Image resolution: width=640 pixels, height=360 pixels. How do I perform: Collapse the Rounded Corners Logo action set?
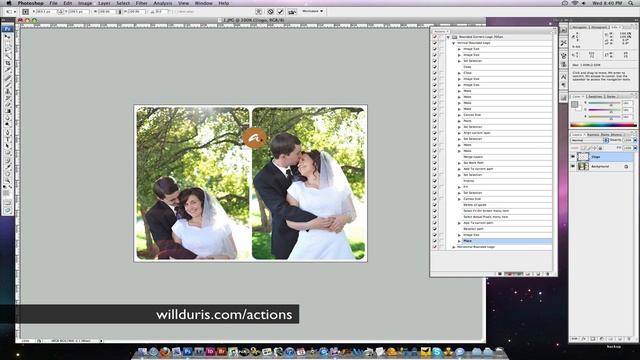[x=448, y=37]
